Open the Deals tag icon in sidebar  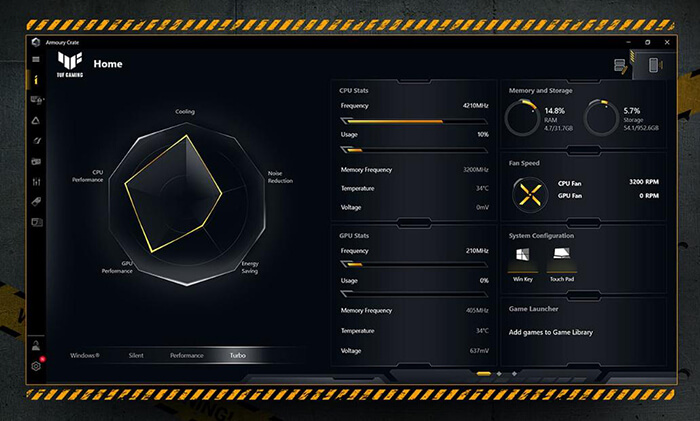pyautogui.click(x=36, y=202)
